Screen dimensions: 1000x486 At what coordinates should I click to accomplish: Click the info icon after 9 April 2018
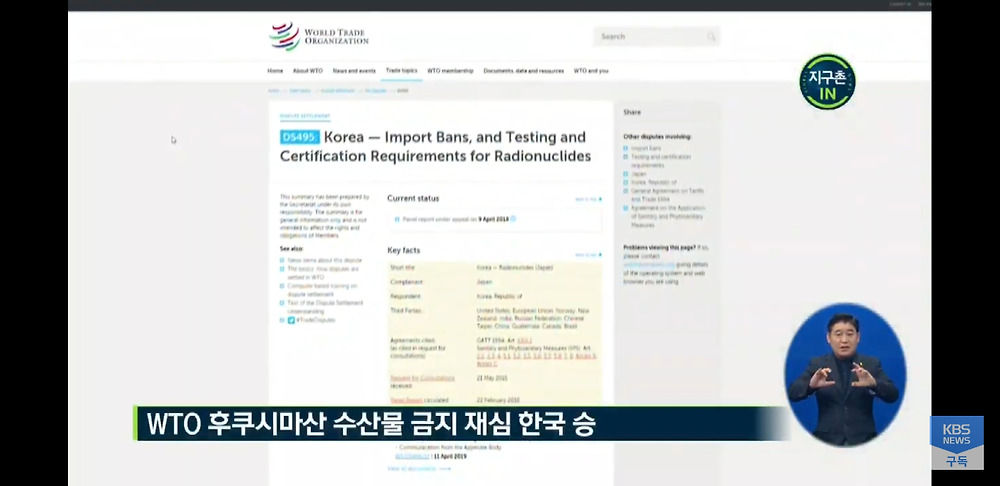click(x=513, y=219)
